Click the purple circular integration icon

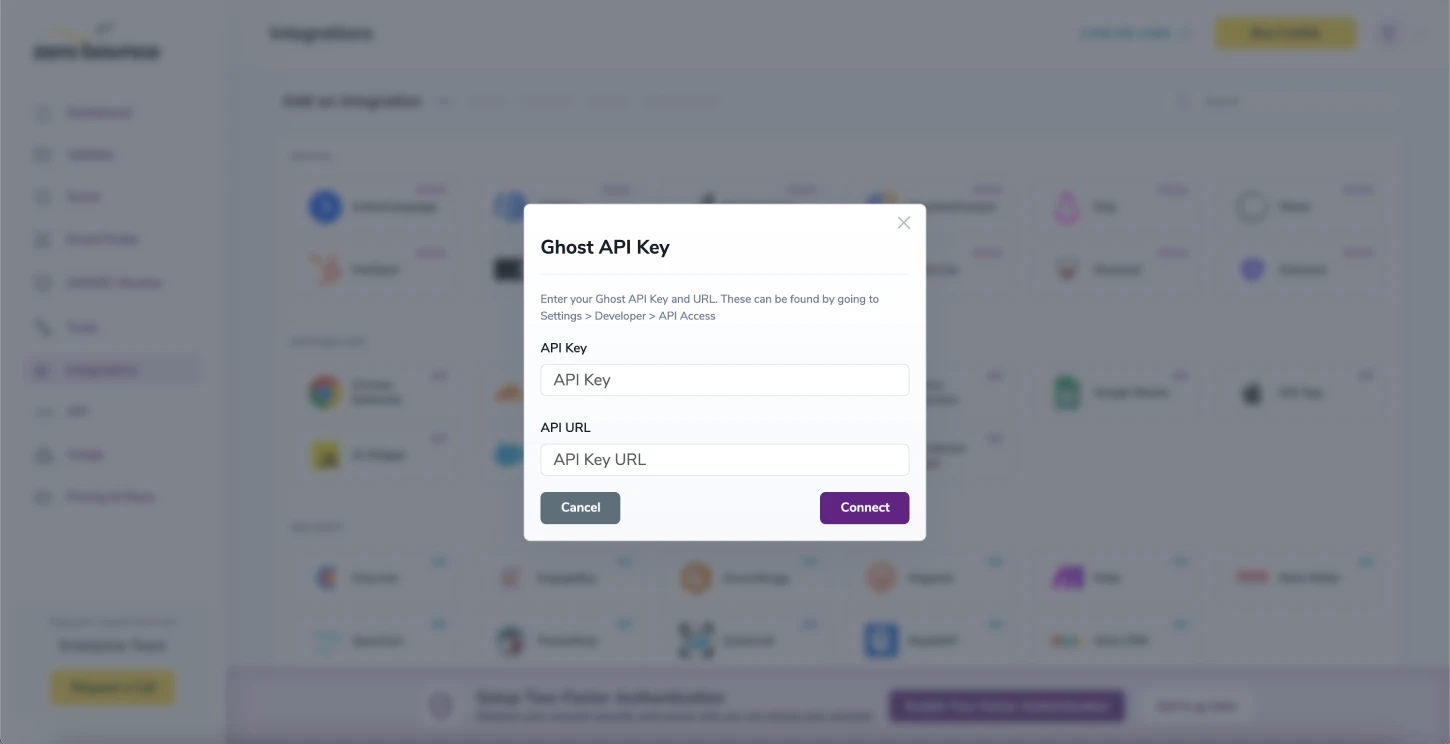pyautogui.click(x=1251, y=268)
